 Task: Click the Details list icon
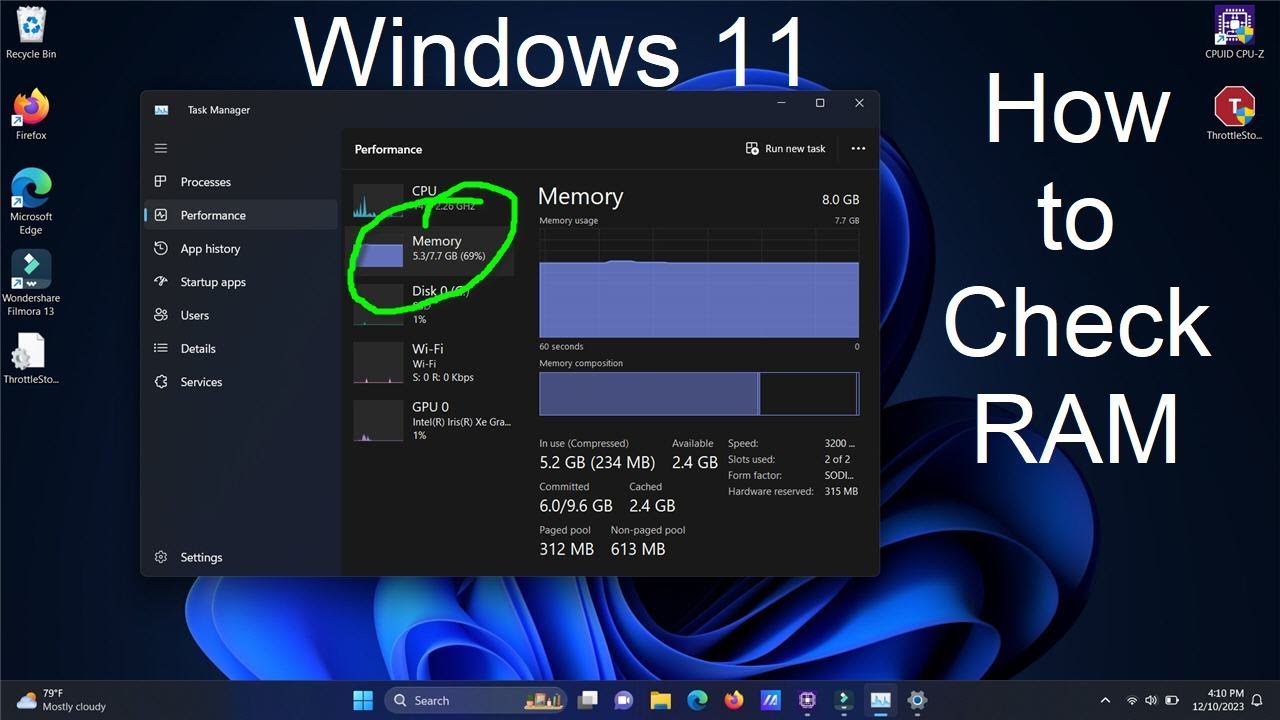(x=161, y=348)
